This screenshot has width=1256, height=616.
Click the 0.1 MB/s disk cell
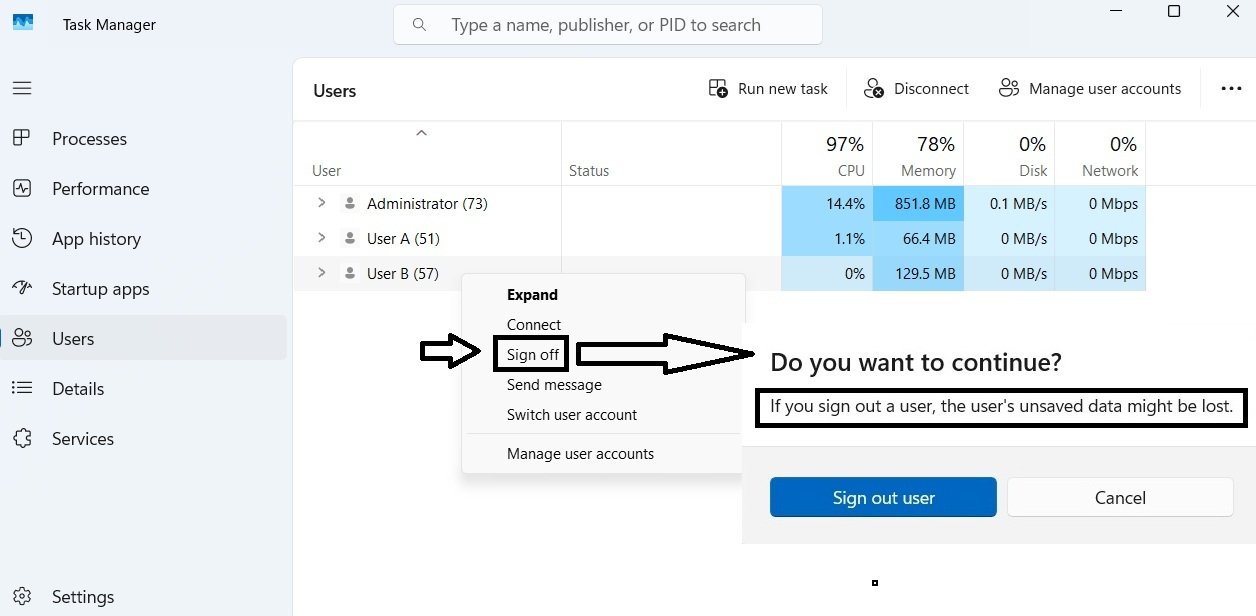pos(1009,203)
